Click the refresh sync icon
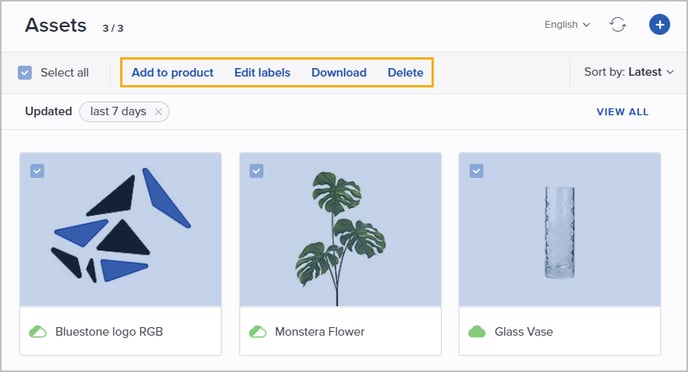Viewport: 688px width, 372px height. pos(617,25)
